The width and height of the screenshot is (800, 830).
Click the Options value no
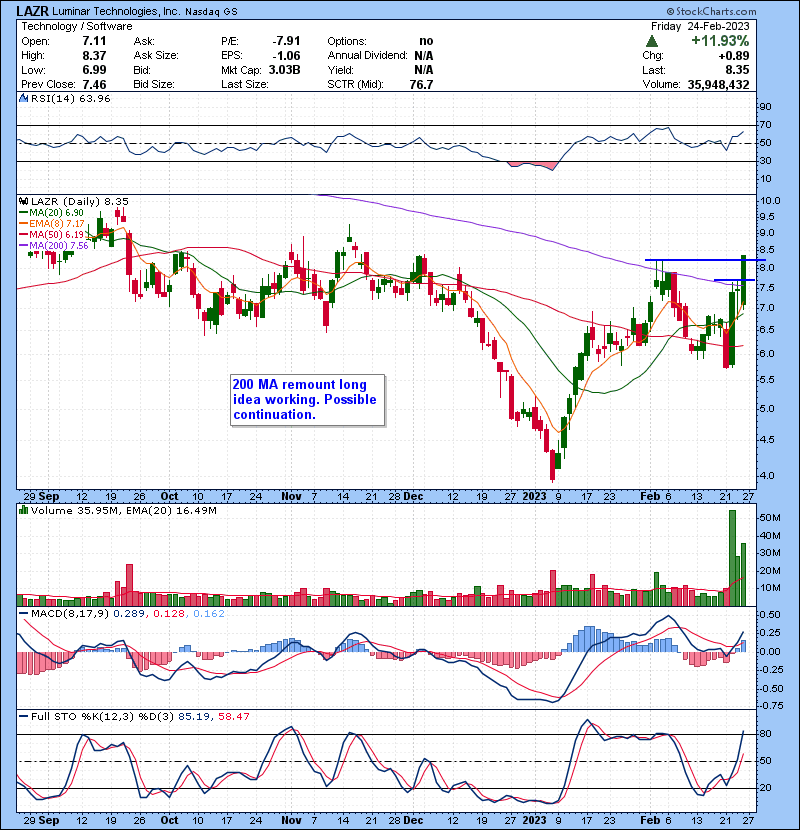coord(426,41)
